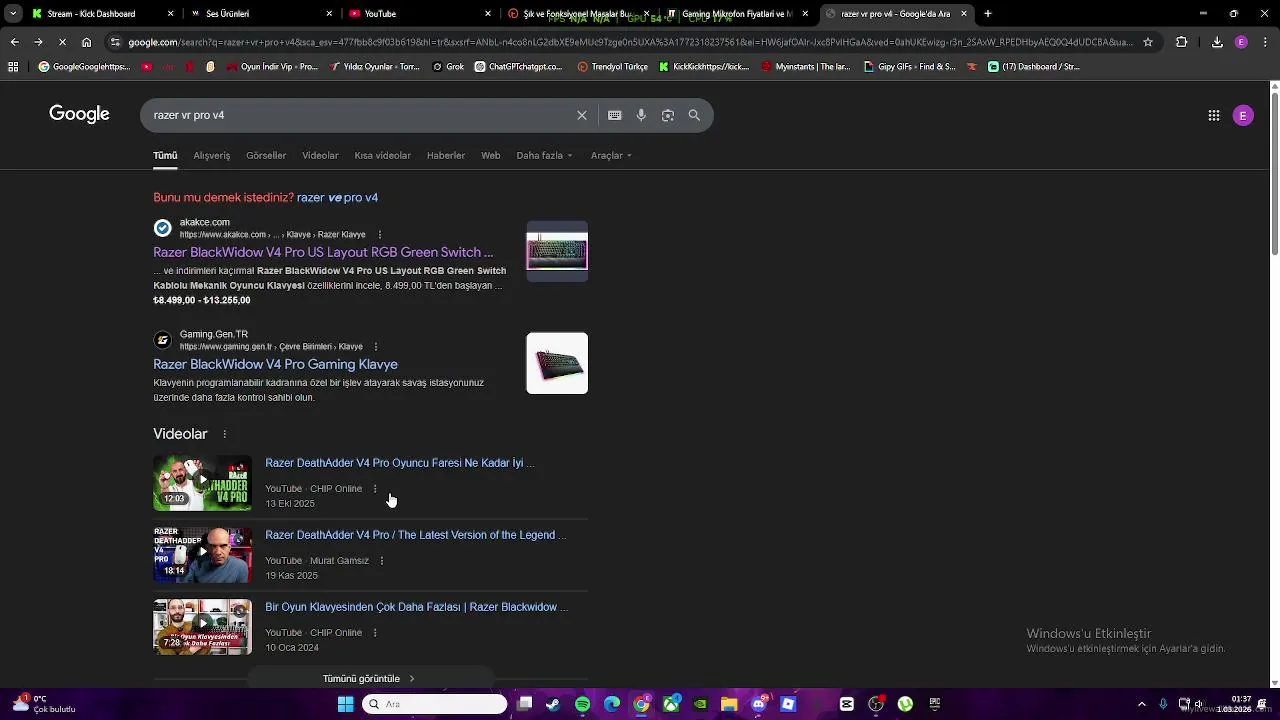Go back to the previous page
The width and height of the screenshot is (1280, 720).
click(x=14, y=42)
